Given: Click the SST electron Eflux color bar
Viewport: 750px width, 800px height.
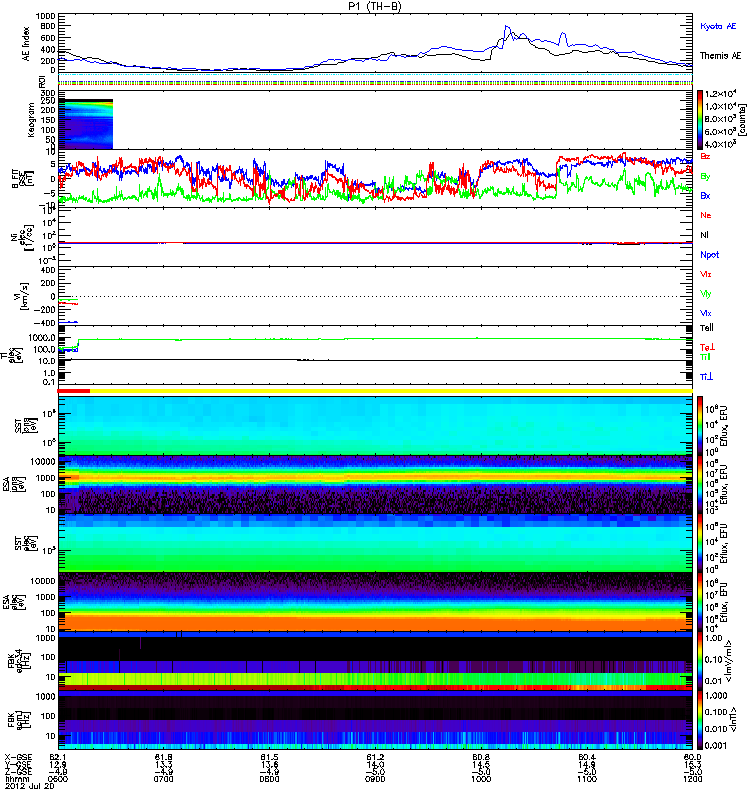Looking at the screenshot, I should (699, 543).
